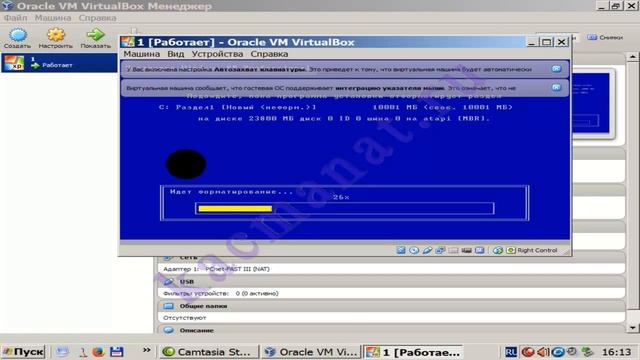Open the Общие папки section header
This screenshot has height=360, width=640.
tap(203, 306)
